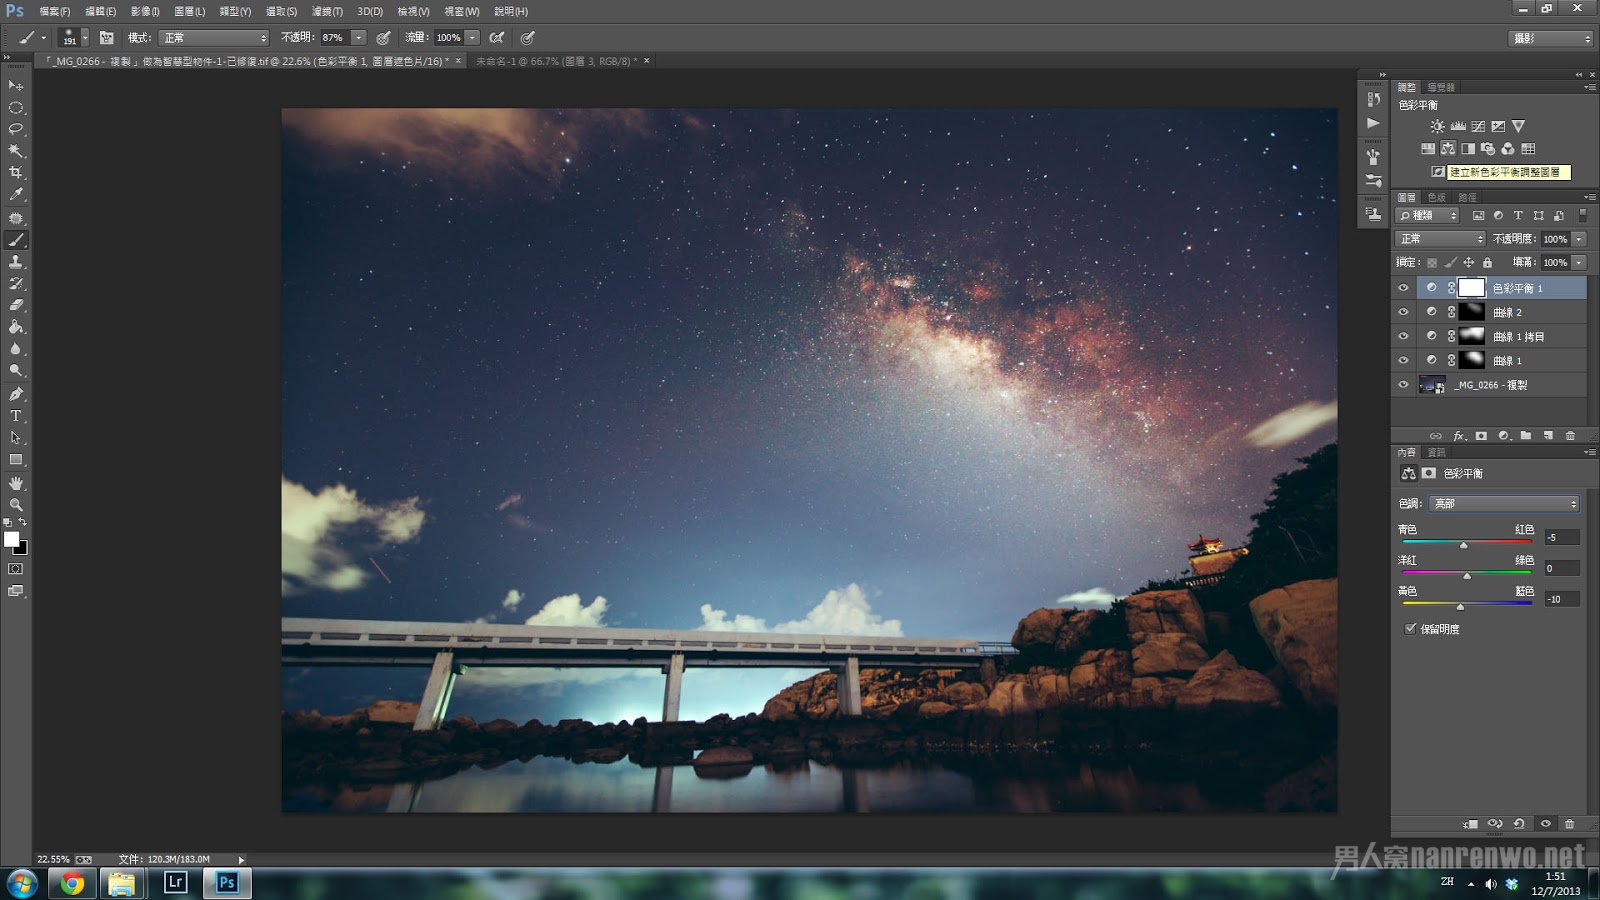Image resolution: width=1600 pixels, height=900 pixels.
Task: Select the Elliptical Marquee tool
Action: click(x=16, y=108)
